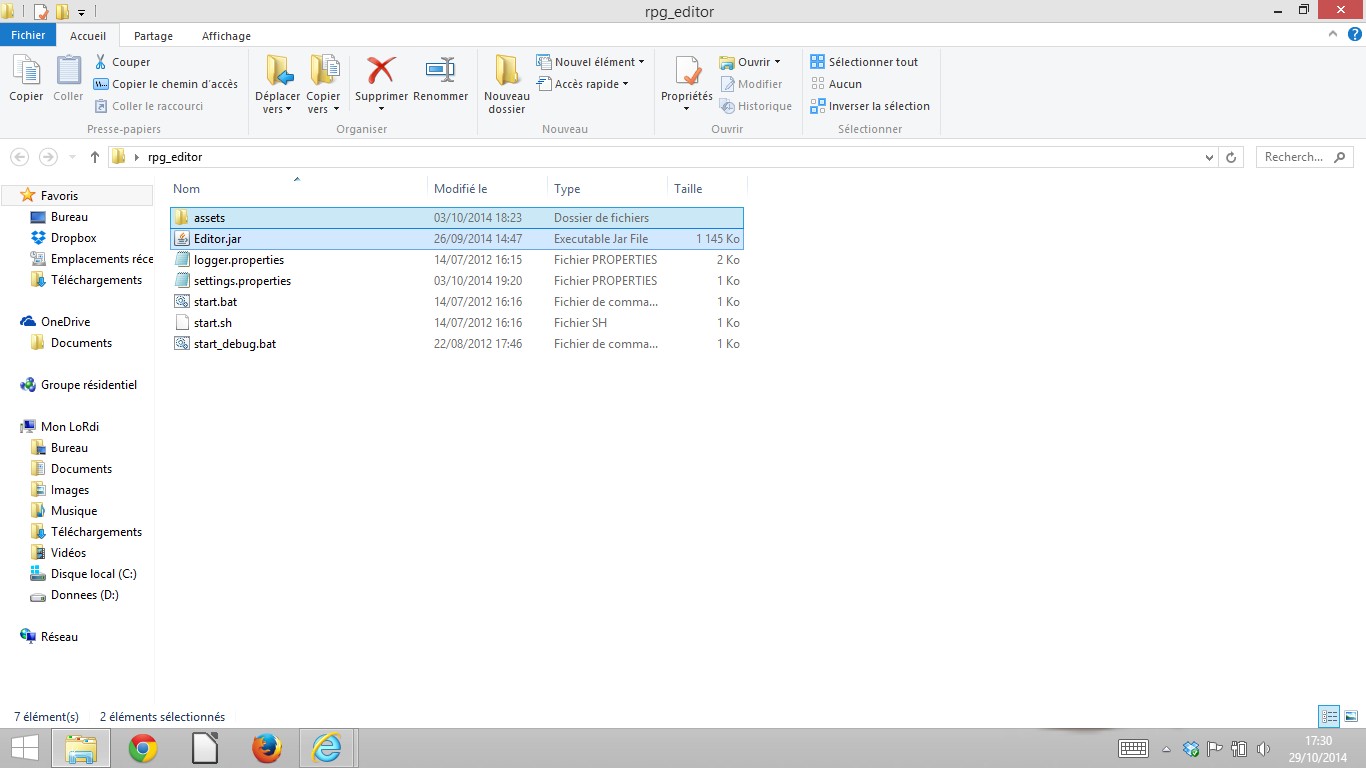Viewport: 1366px width, 768px height.
Task: Select the start_debug.bat file
Action: [235, 344]
